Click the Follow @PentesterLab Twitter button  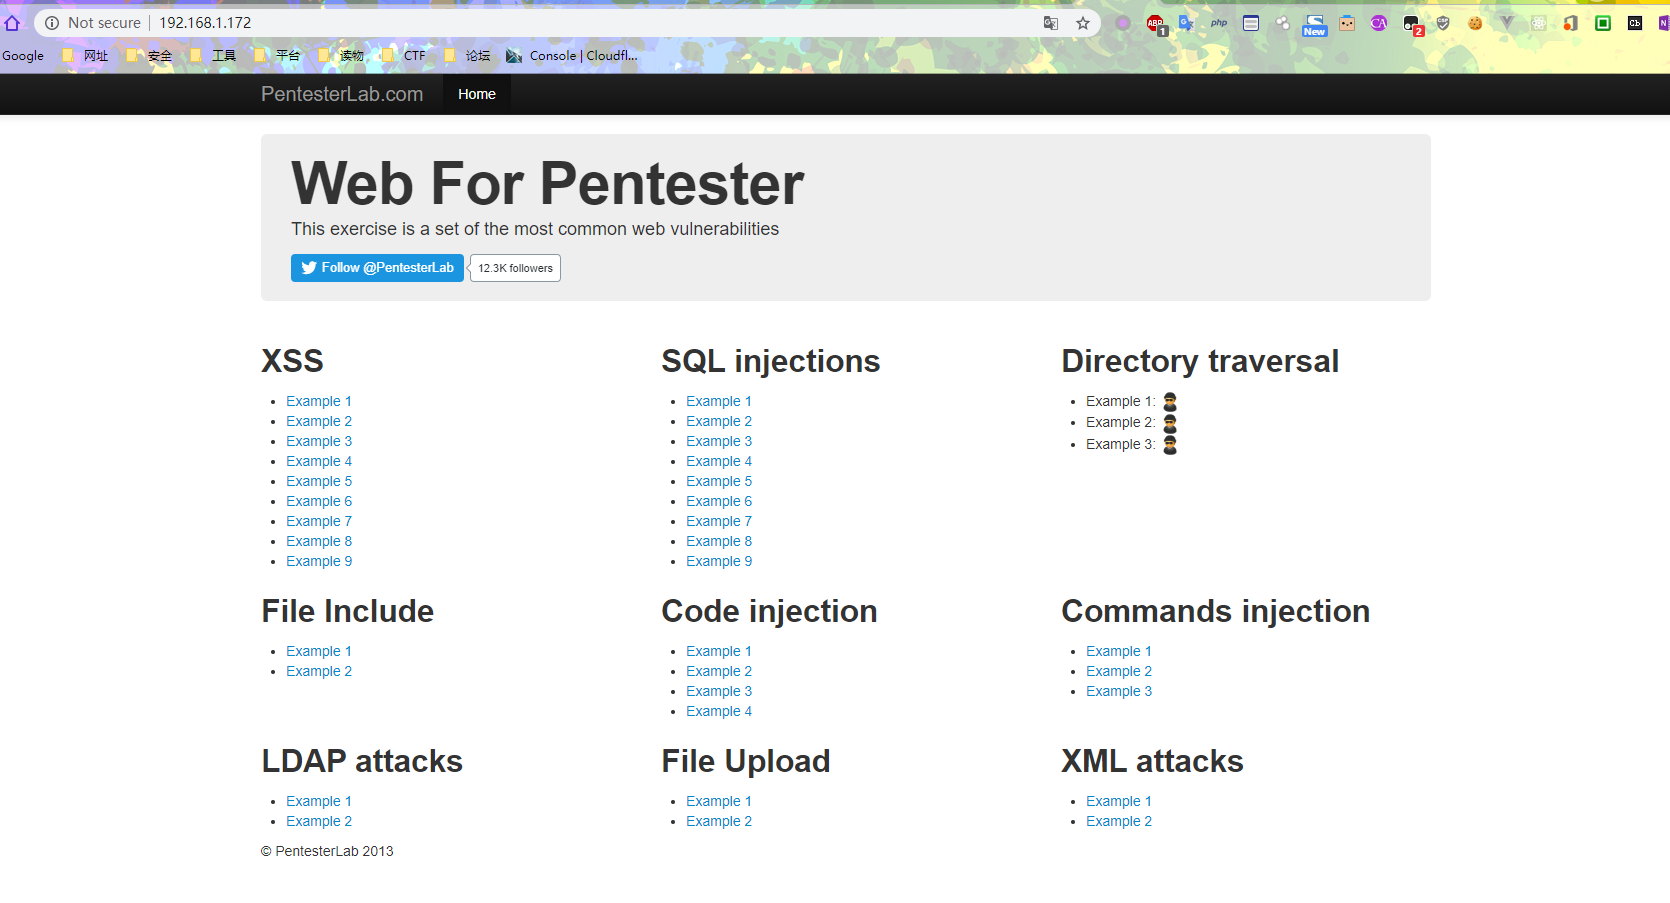pos(377,268)
